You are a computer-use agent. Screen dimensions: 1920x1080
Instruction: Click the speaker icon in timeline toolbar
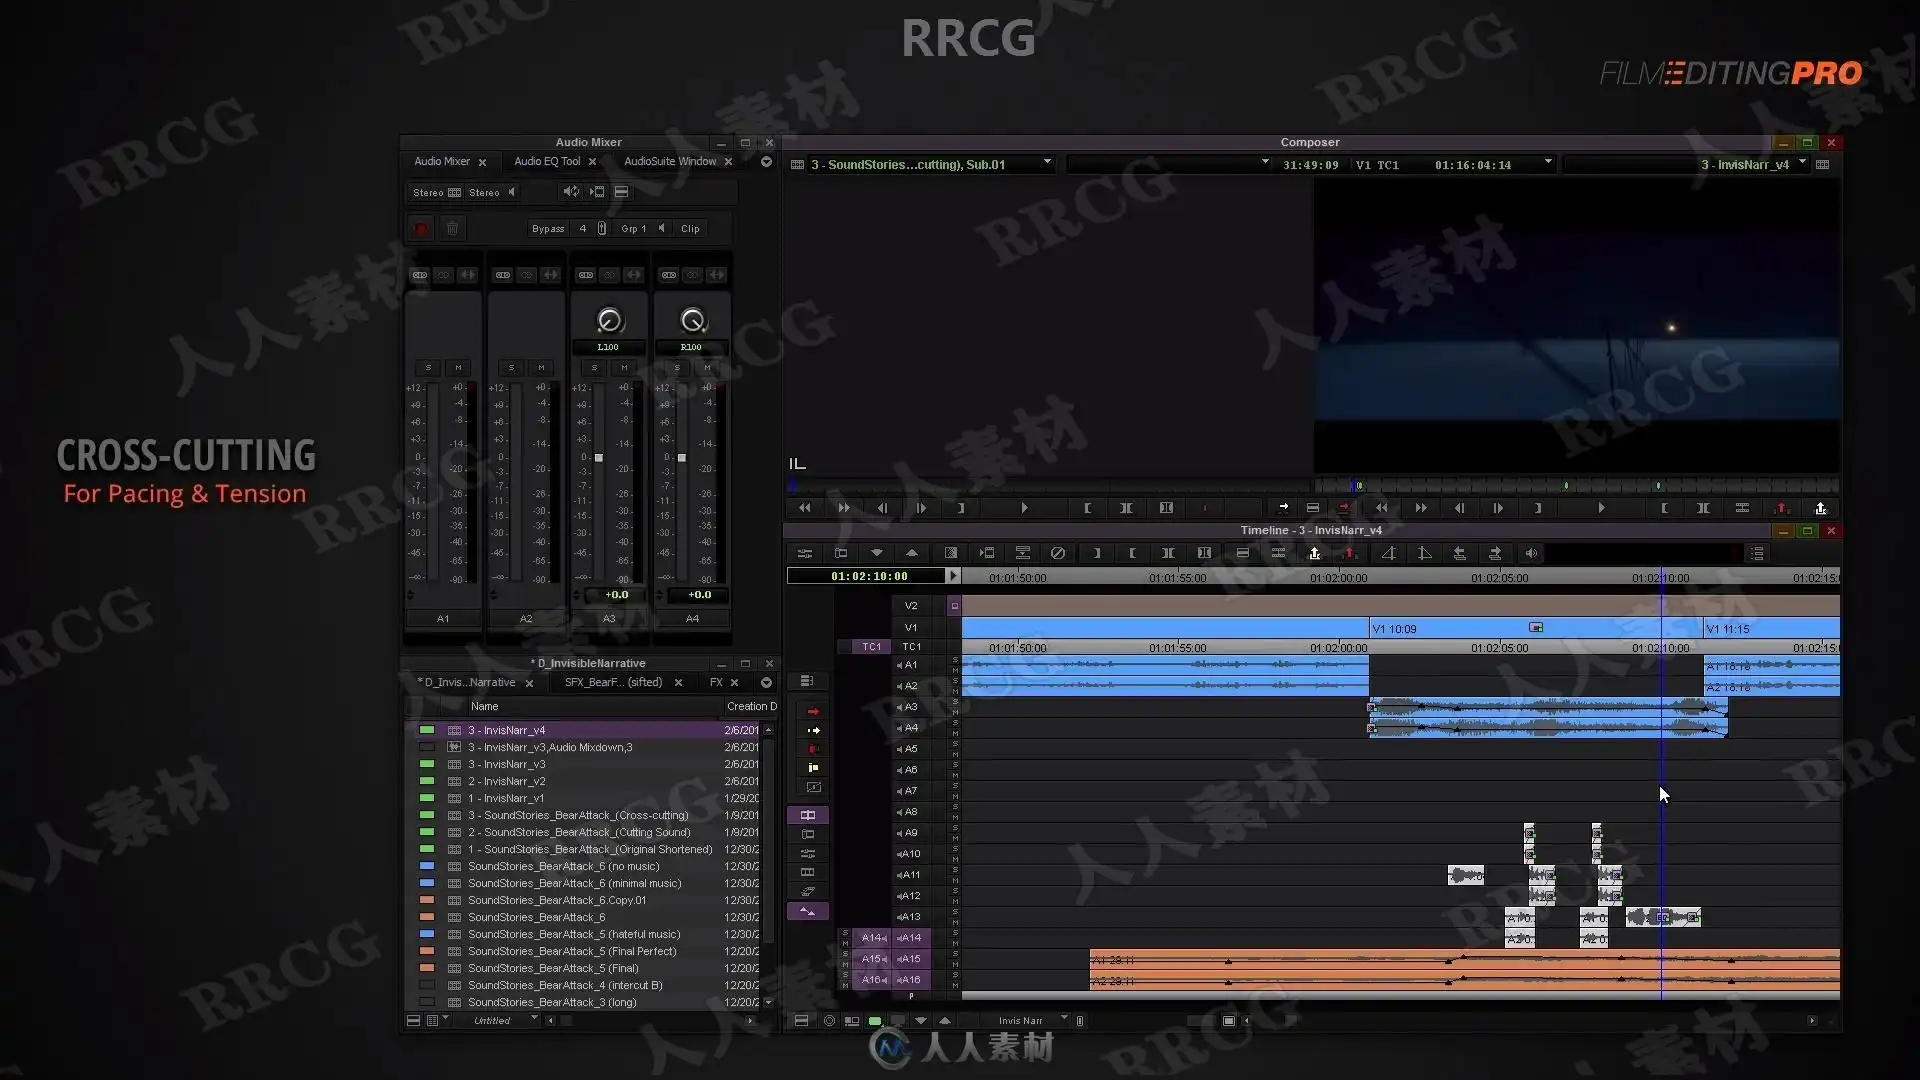1531,553
